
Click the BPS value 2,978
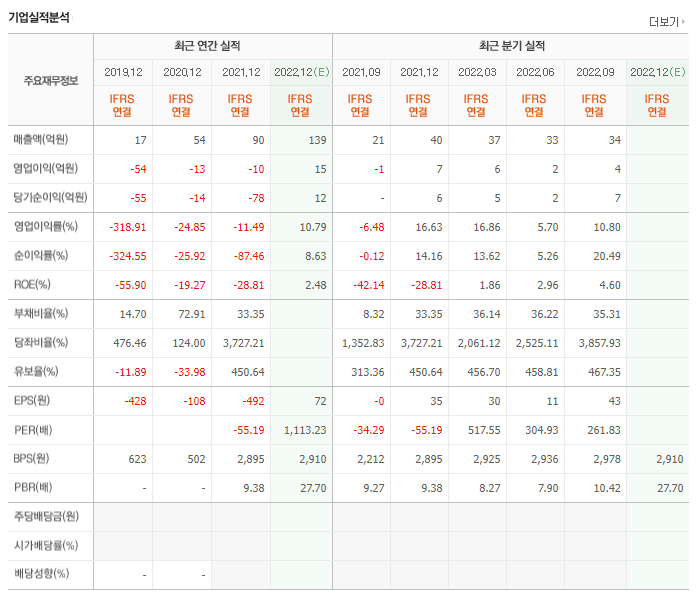pyautogui.click(x=607, y=459)
